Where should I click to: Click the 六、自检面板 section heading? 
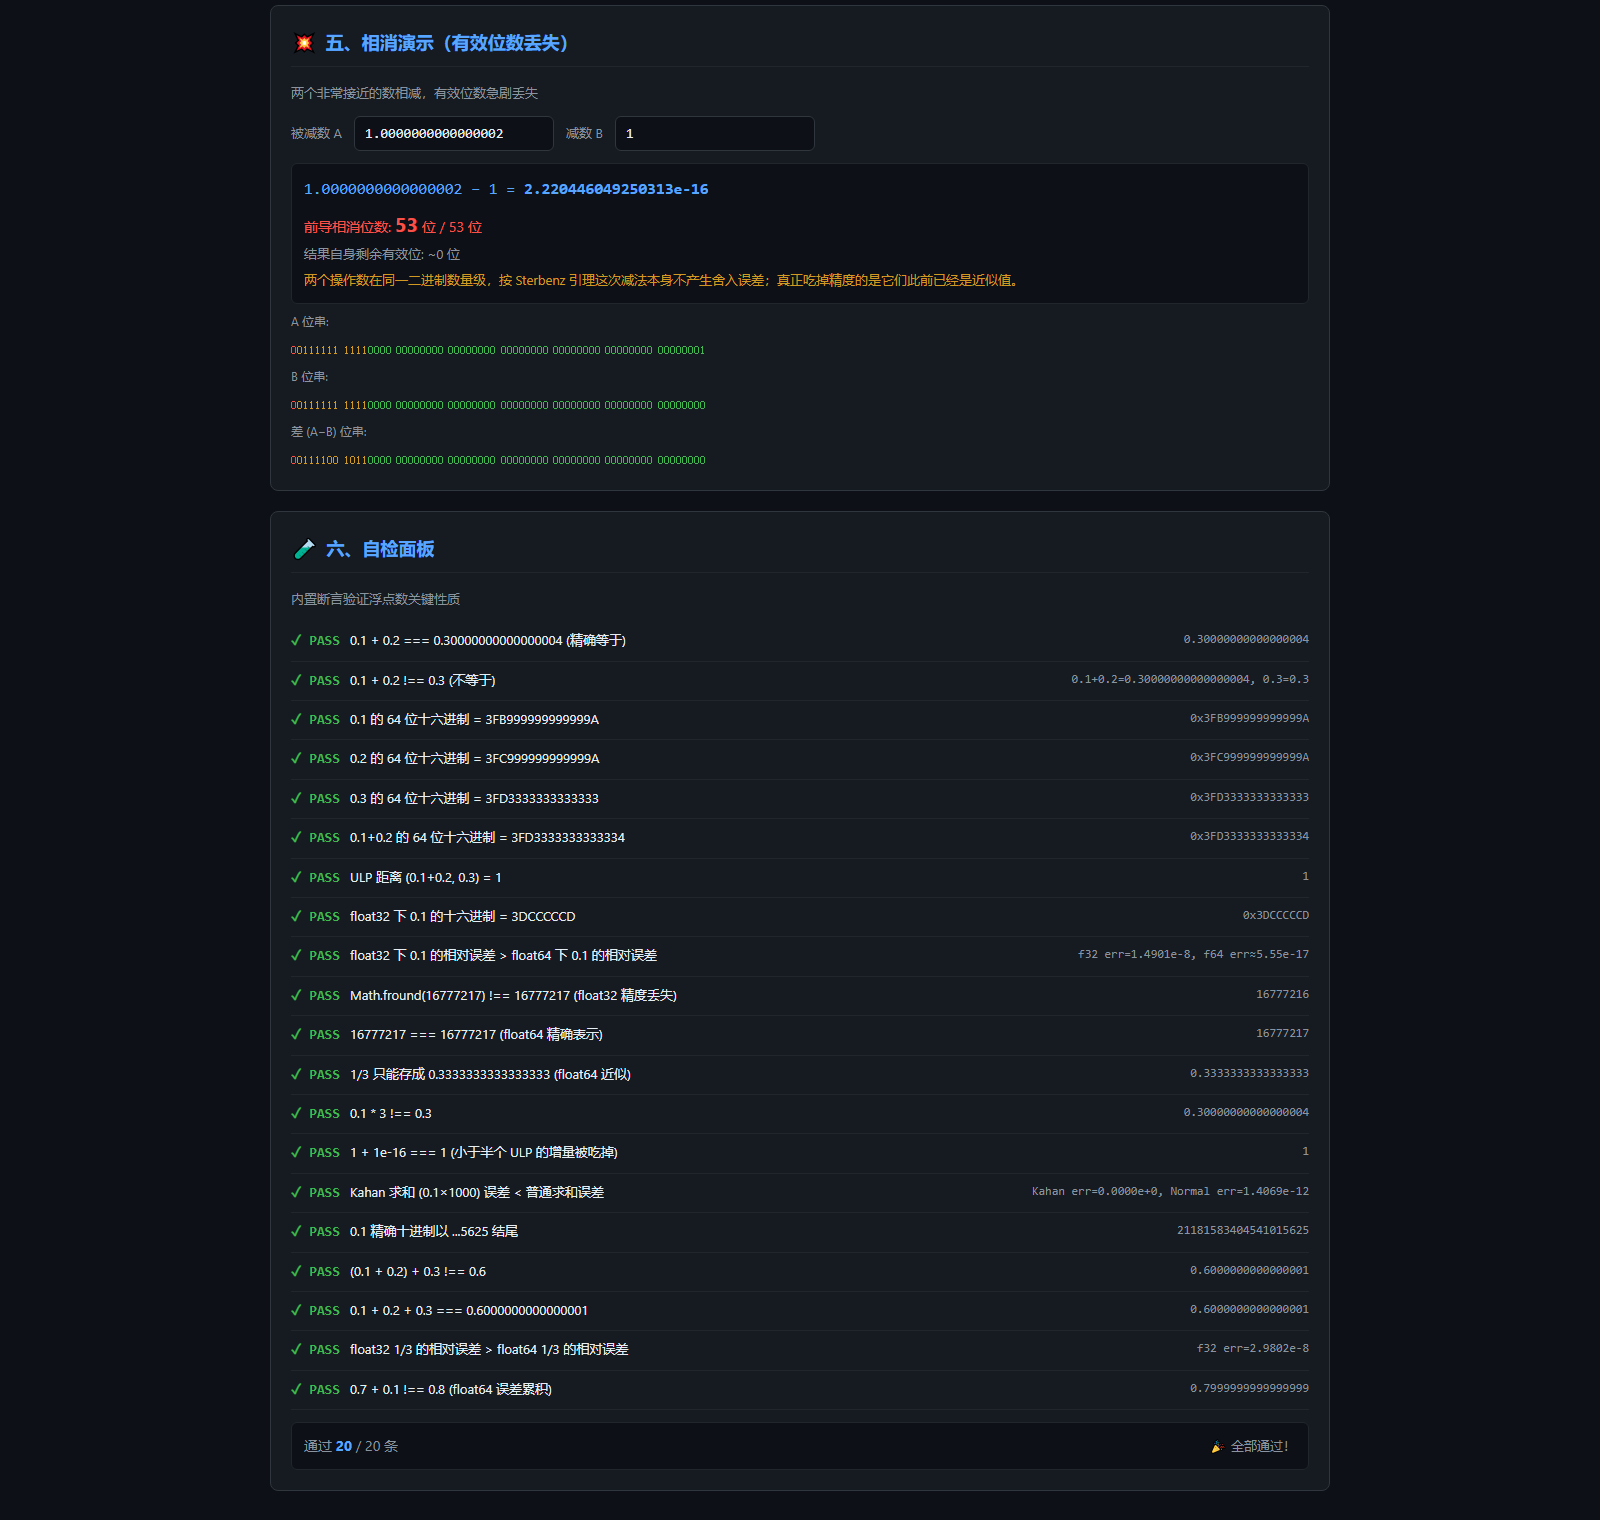(x=380, y=549)
